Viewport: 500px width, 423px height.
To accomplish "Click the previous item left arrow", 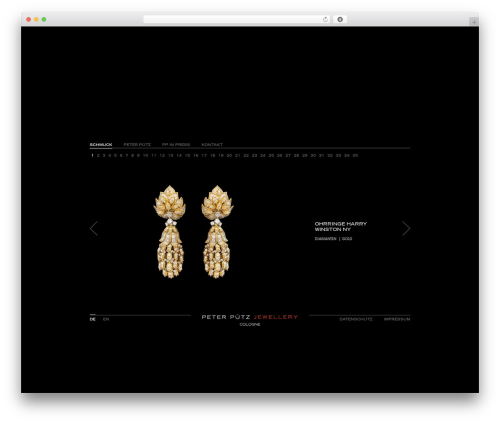I will (x=94, y=228).
